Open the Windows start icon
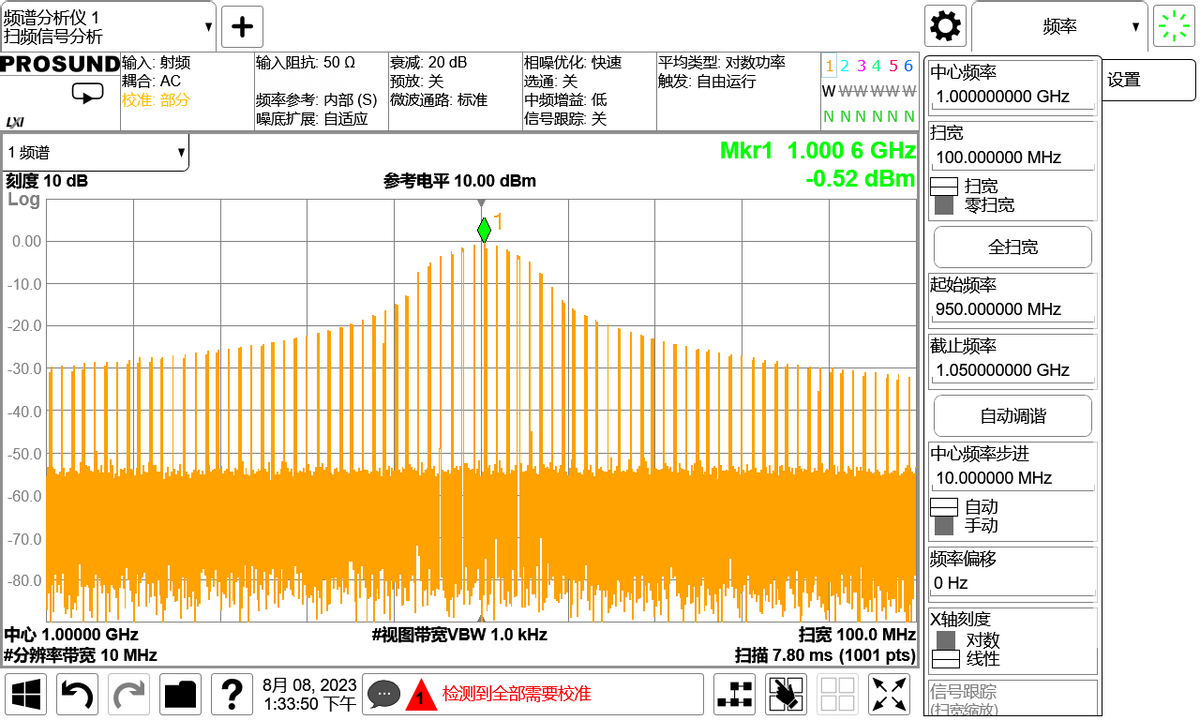 coord(26,693)
